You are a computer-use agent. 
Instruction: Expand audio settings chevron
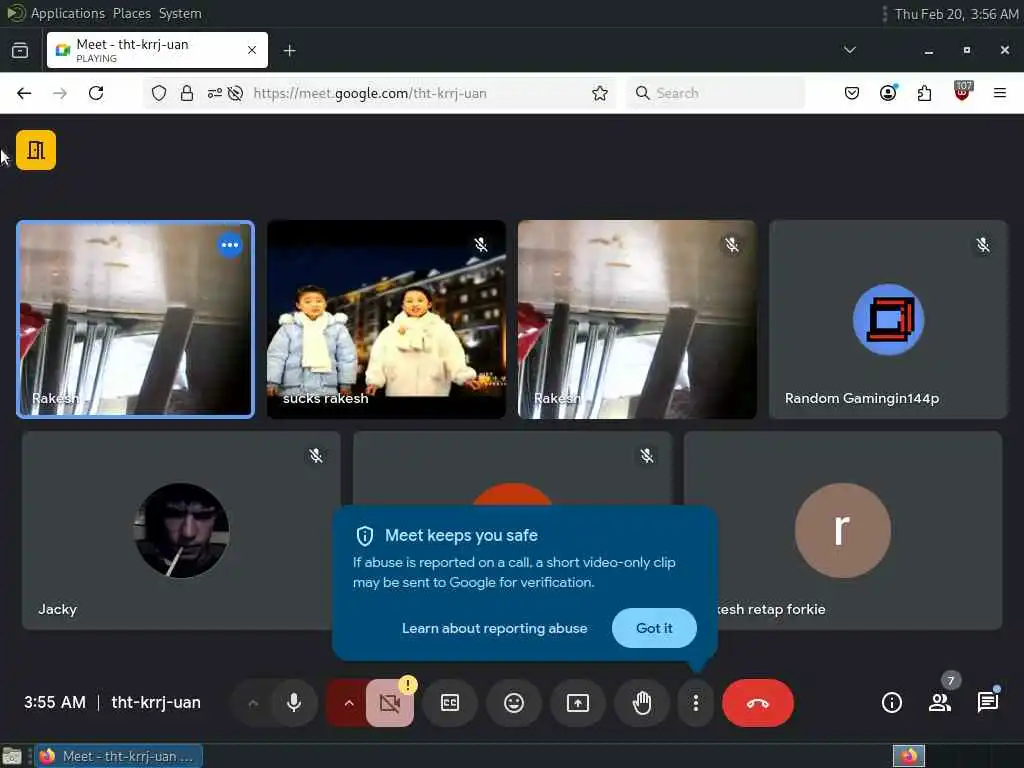click(x=253, y=703)
